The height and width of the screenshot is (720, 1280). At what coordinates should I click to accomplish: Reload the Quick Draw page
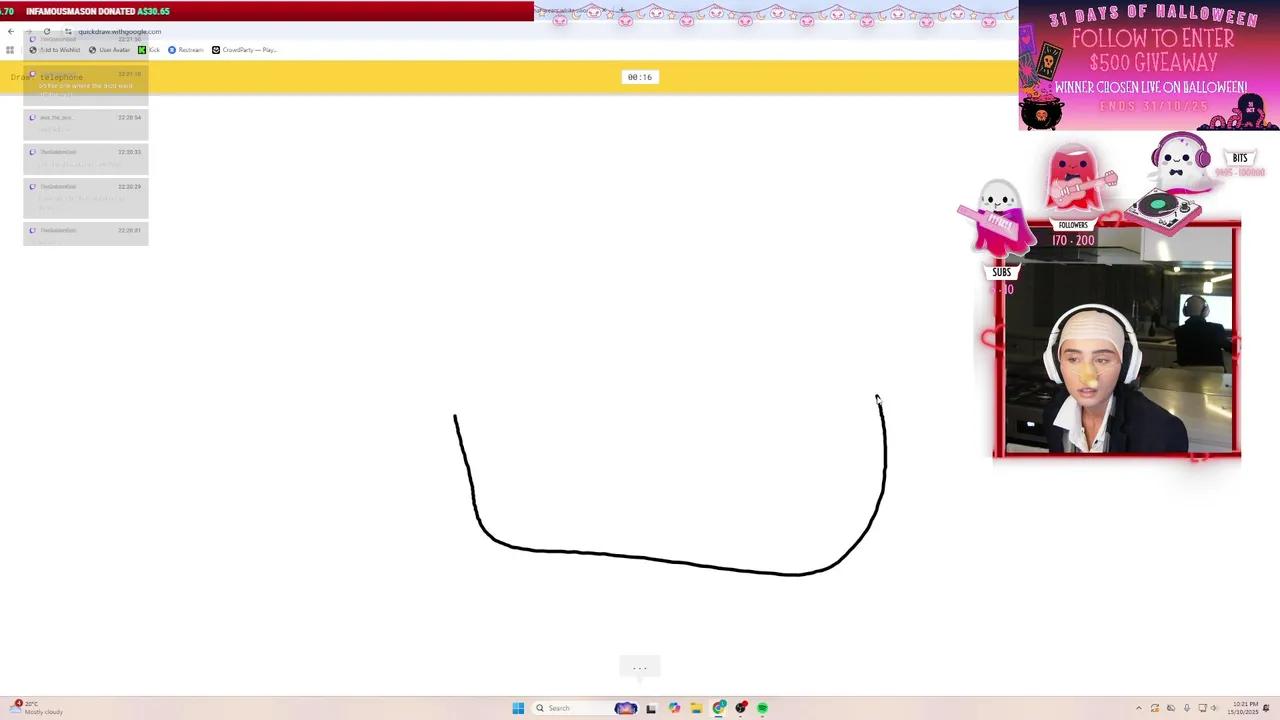point(47,32)
